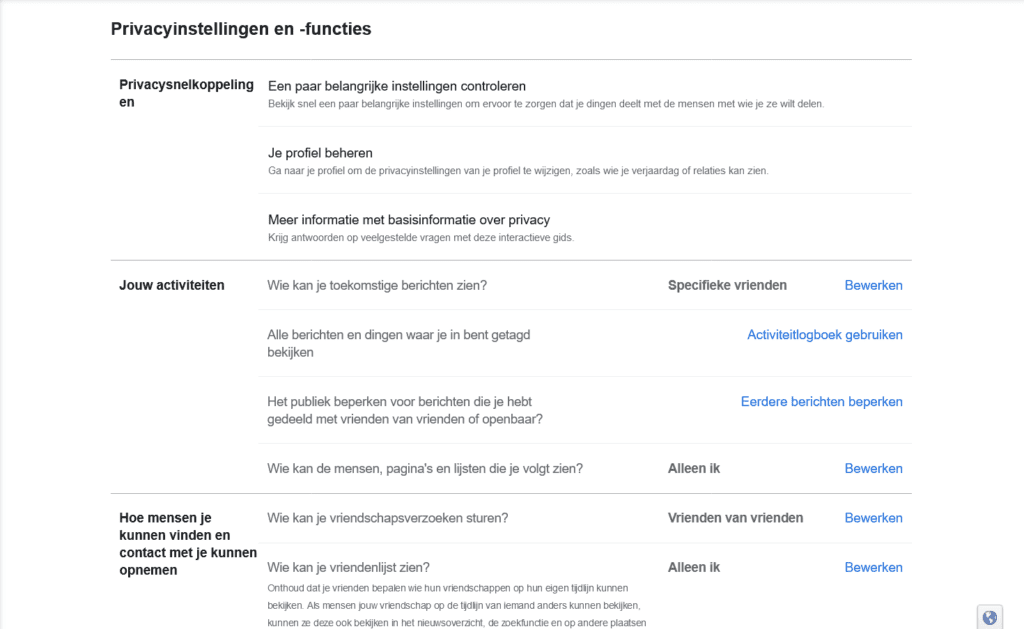This screenshot has width=1024, height=629.
Task: Select 'Alleen ik' value for followed pages
Action: tap(694, 469)
